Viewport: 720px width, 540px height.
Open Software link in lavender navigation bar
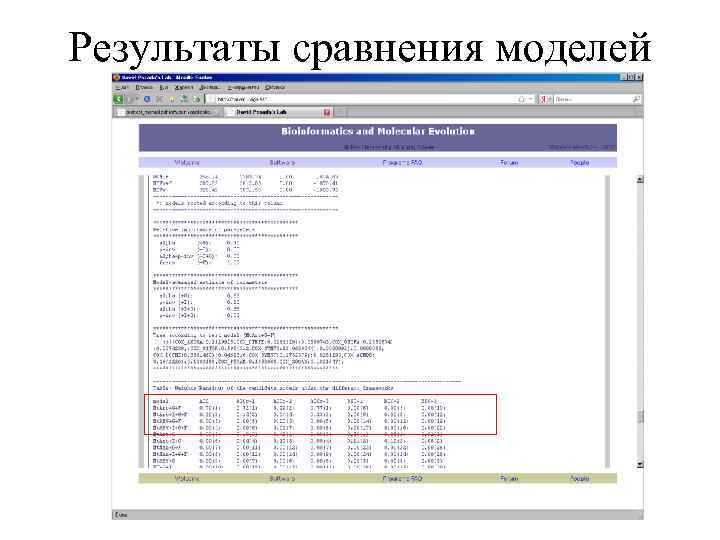click(282, 163)
